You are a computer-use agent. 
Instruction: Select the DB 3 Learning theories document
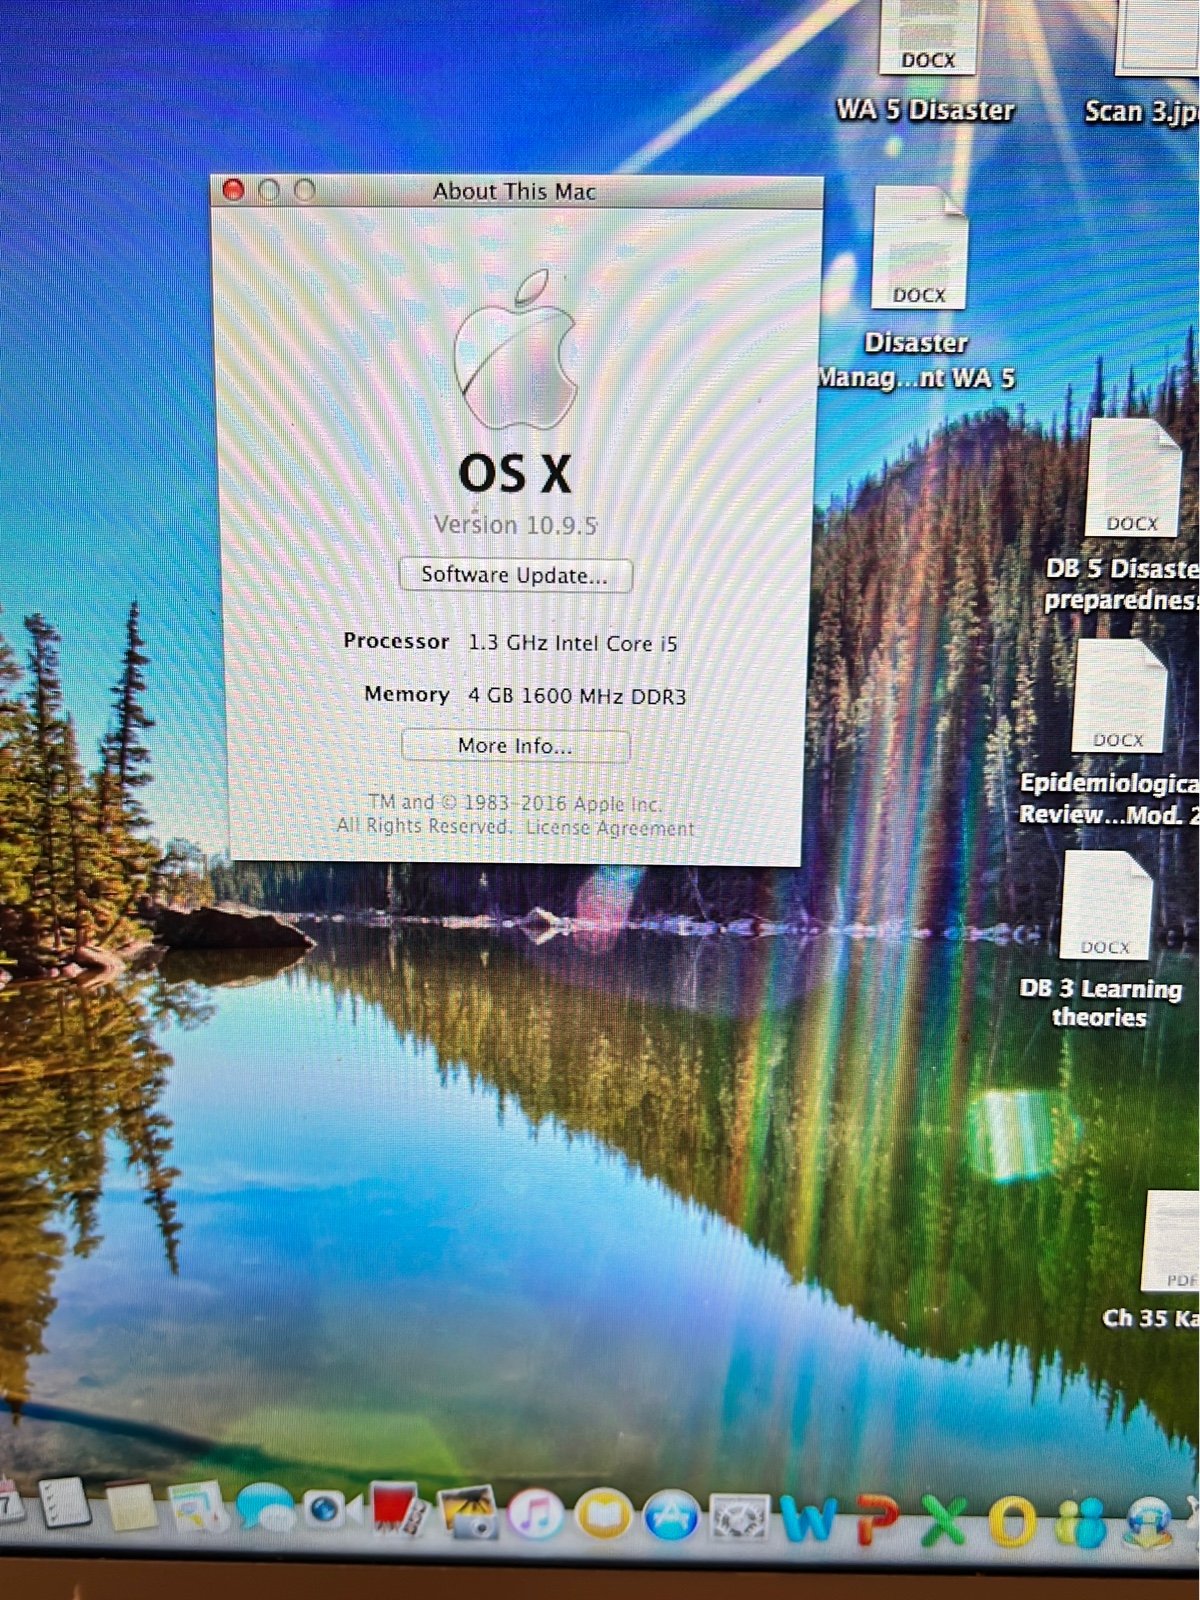click(x=1102, y=940)
